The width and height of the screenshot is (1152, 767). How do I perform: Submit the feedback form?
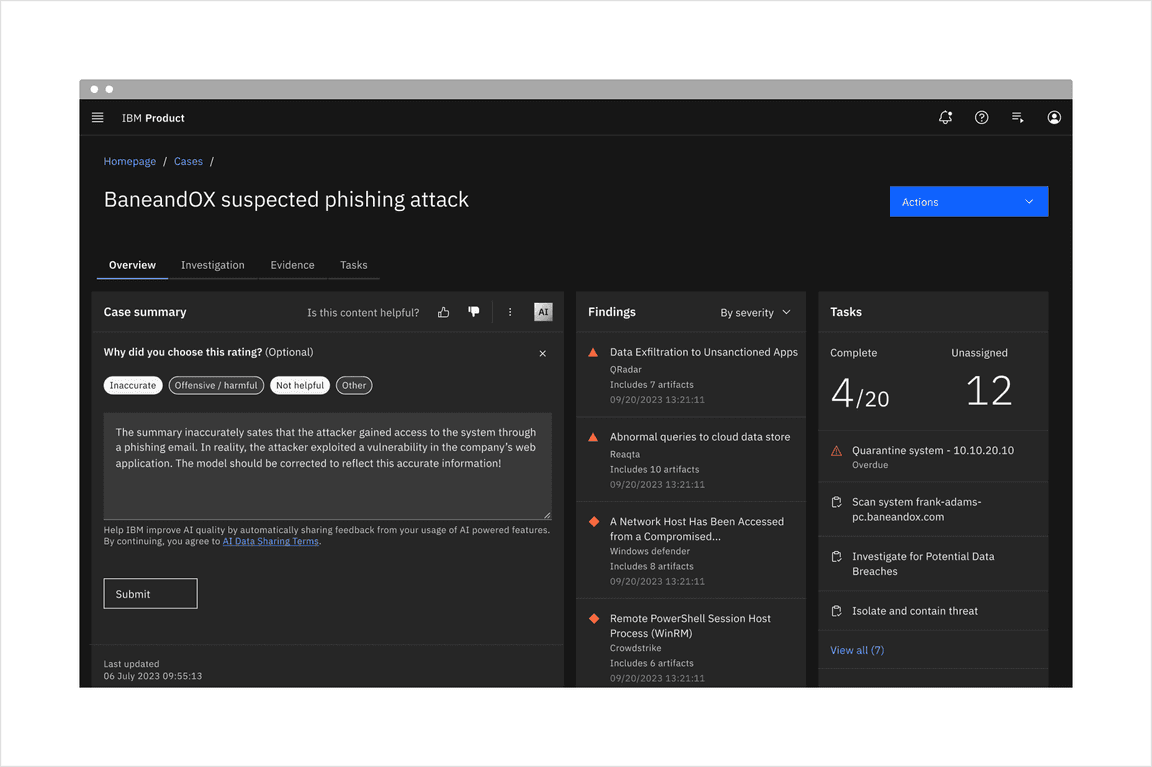[150, 594]
